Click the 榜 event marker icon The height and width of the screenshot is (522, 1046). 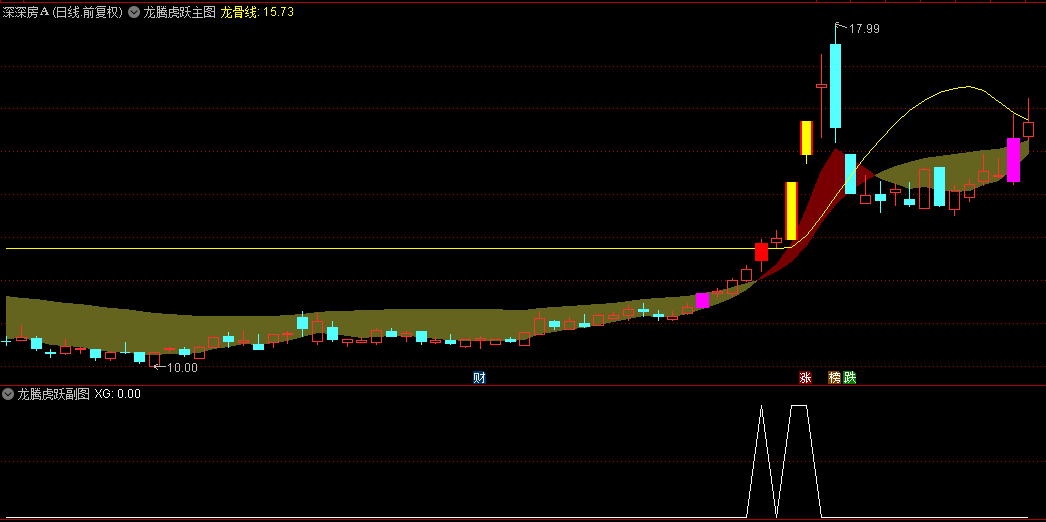[x=835, y=378]
